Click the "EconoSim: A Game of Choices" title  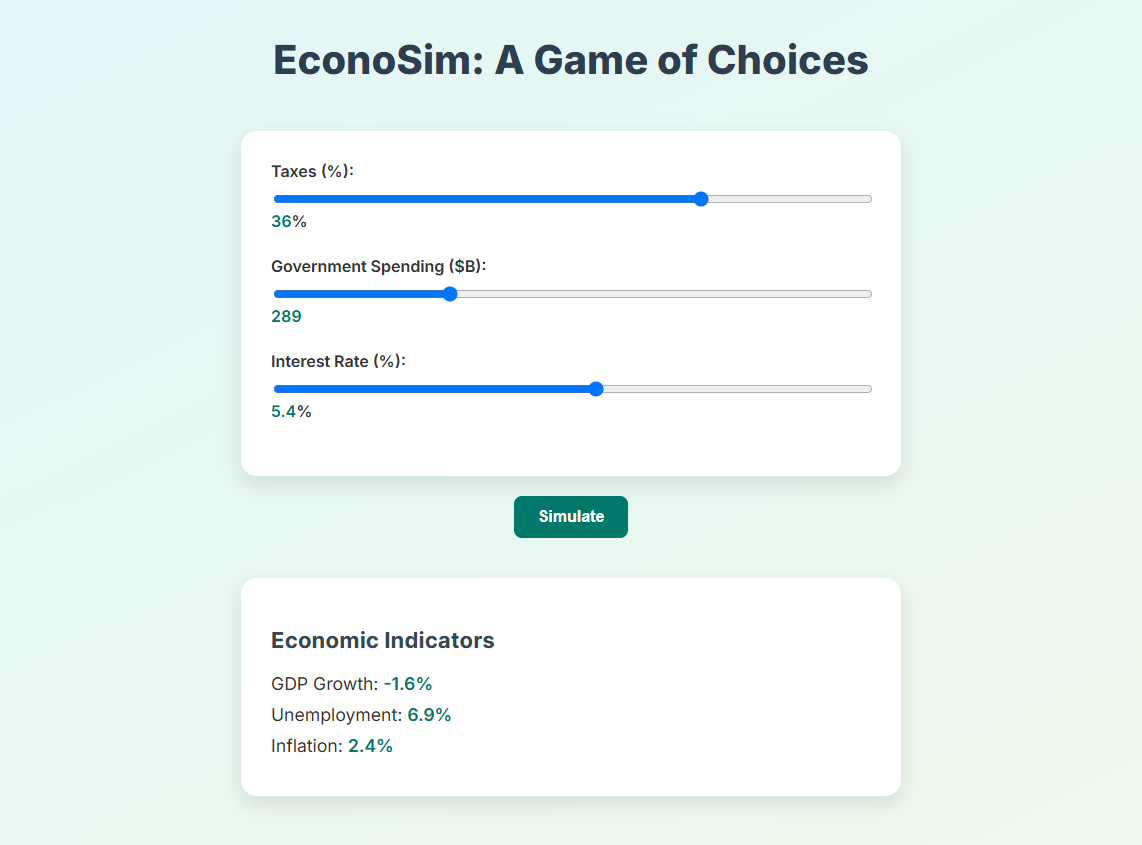point(571,60)
